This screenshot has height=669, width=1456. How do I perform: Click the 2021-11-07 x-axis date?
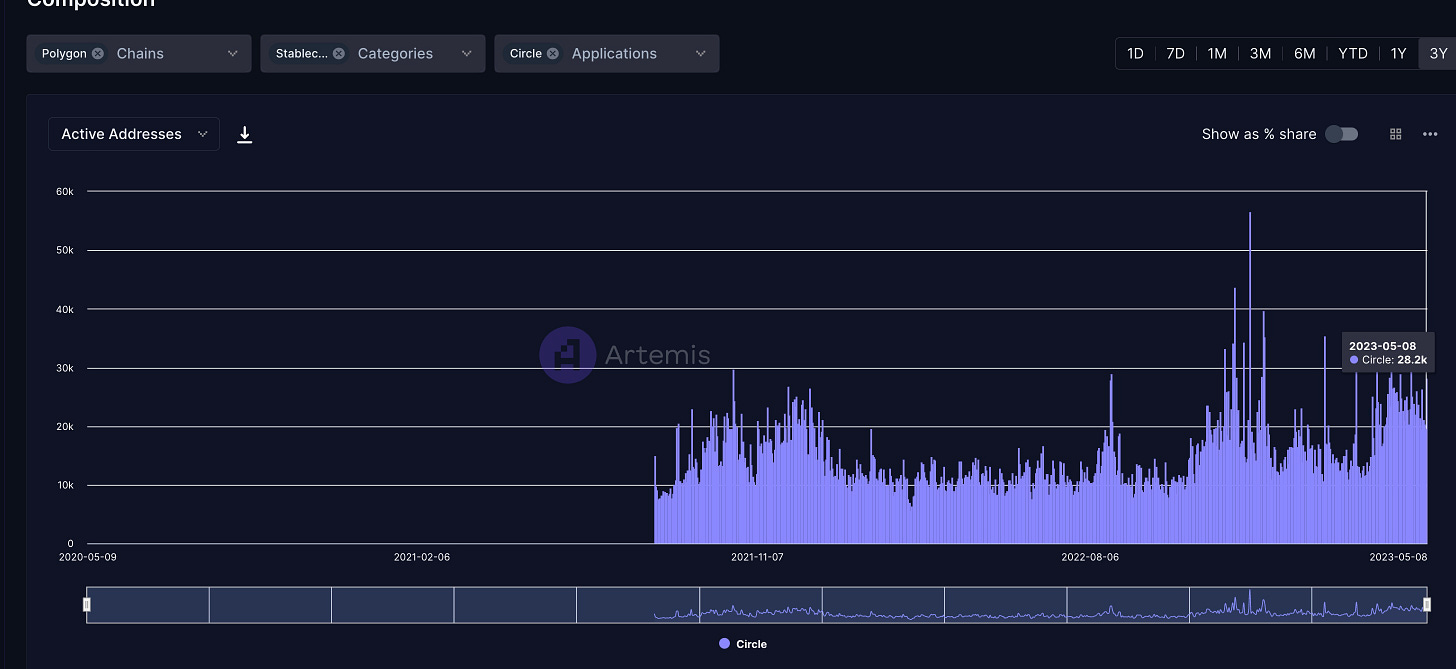point(758,557)
